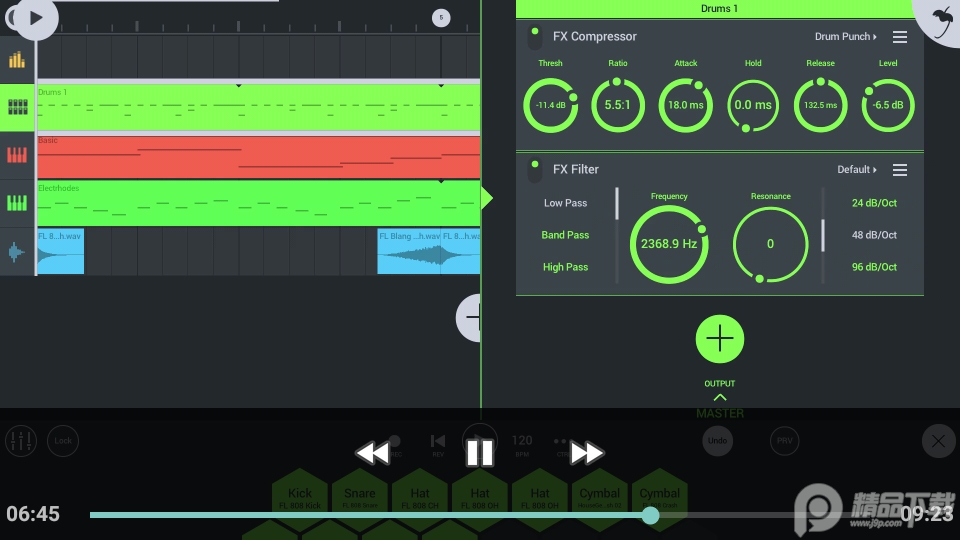Tap the Kick FL 808 Kick pad

[300, 497]
